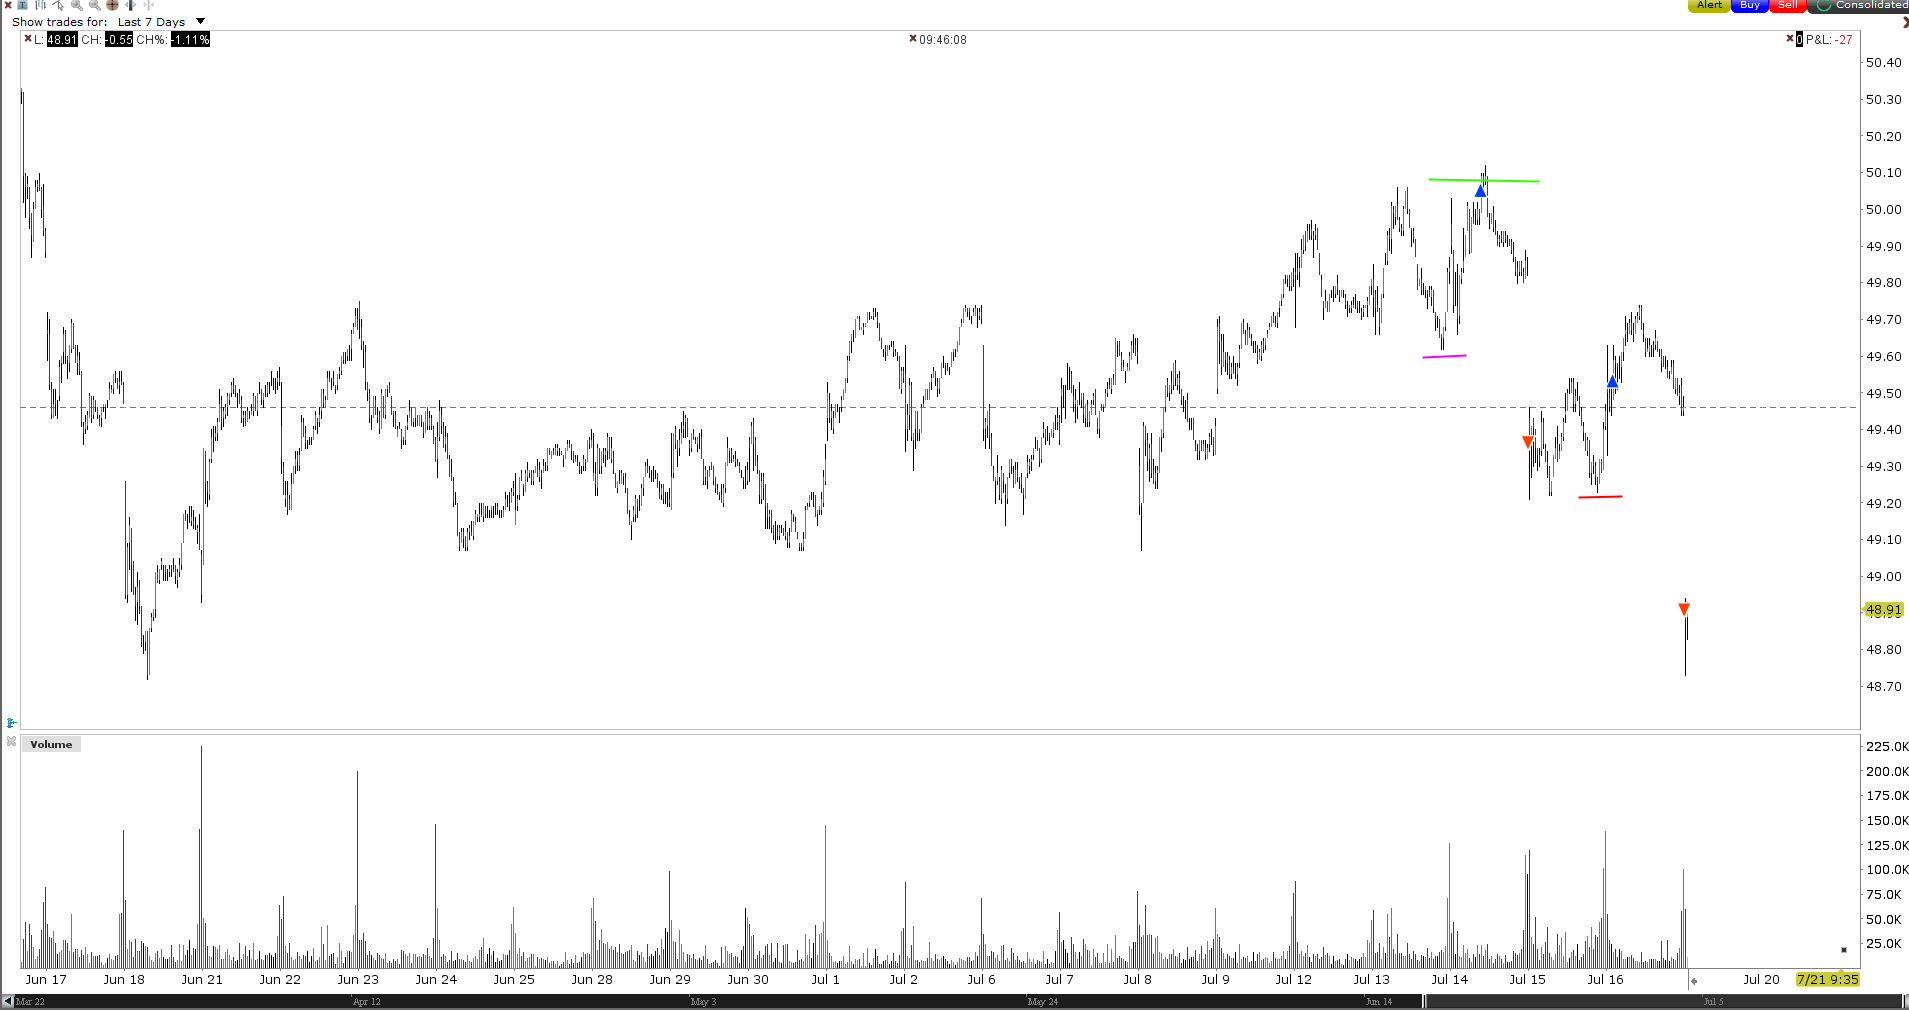Click the orange sell marker near 48.91
Viewport: 1909px width, 1010px height.
(1684, 609)
